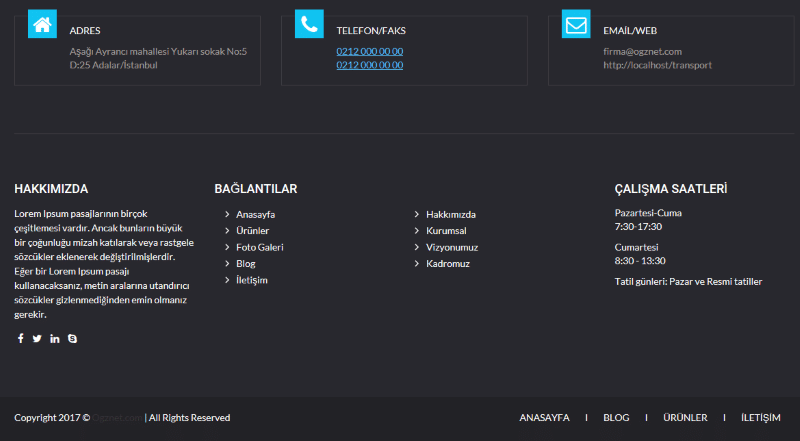
Task: Open the Hakkımızda link
Action: pos(450,215)
